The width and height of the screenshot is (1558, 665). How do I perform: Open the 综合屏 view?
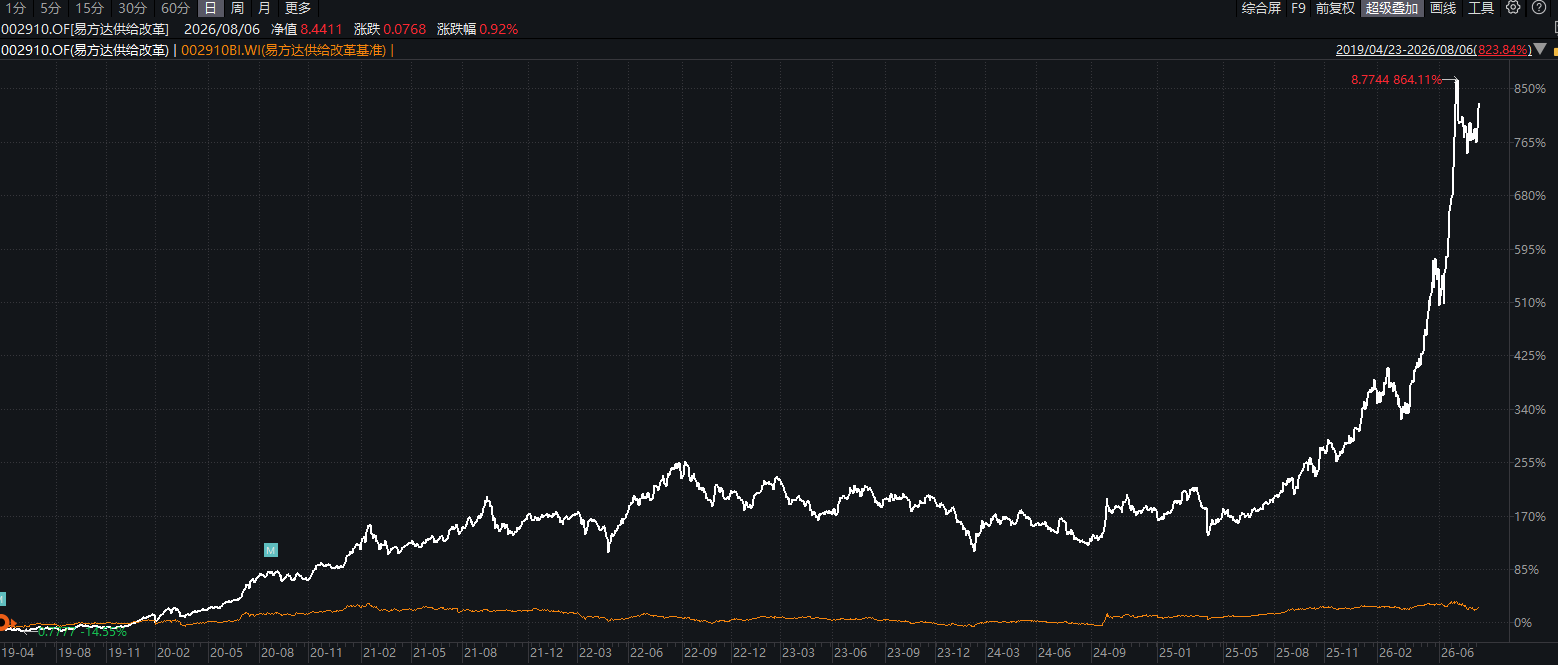click(x=1261, y=8)
